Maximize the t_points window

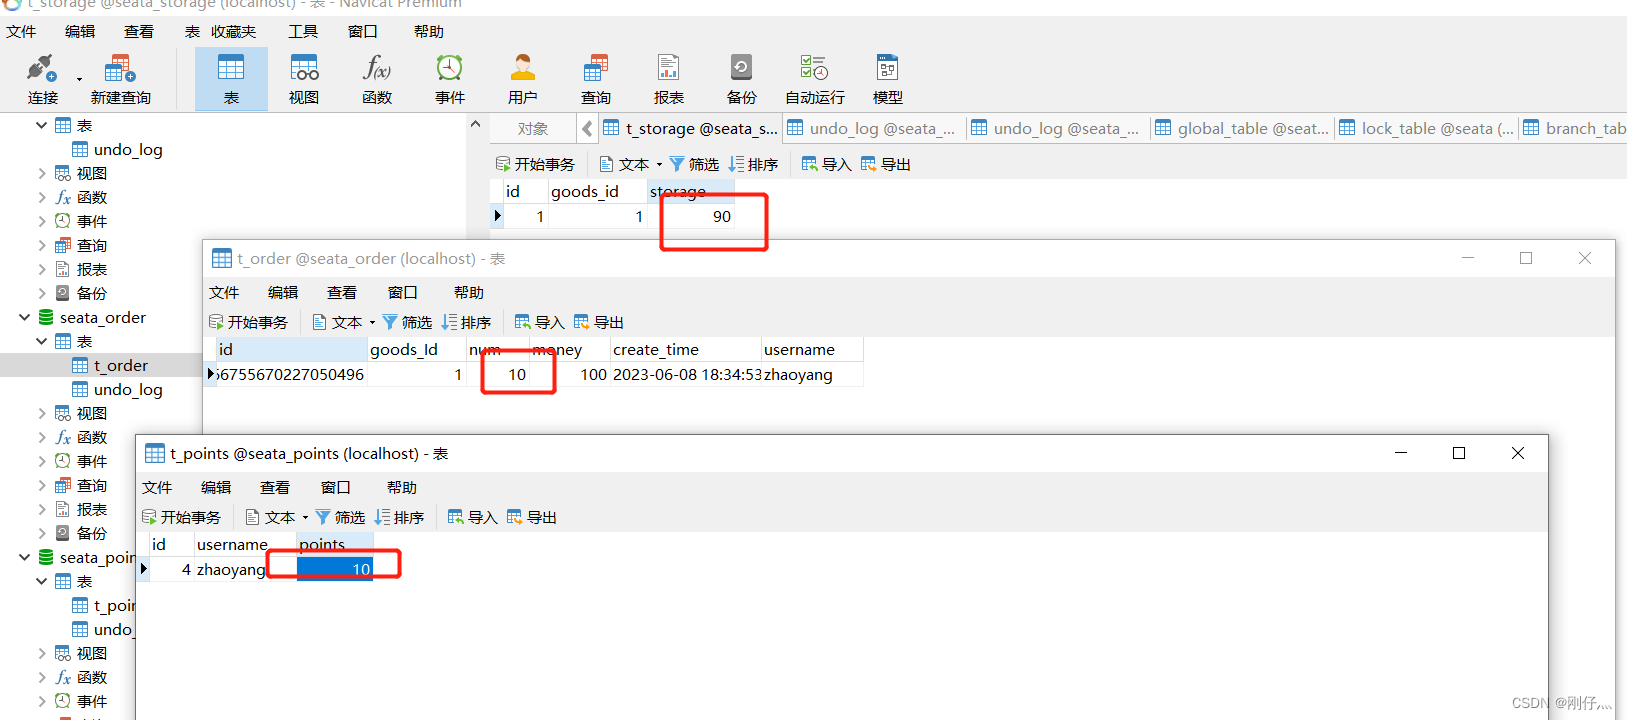click(1459, 453)
